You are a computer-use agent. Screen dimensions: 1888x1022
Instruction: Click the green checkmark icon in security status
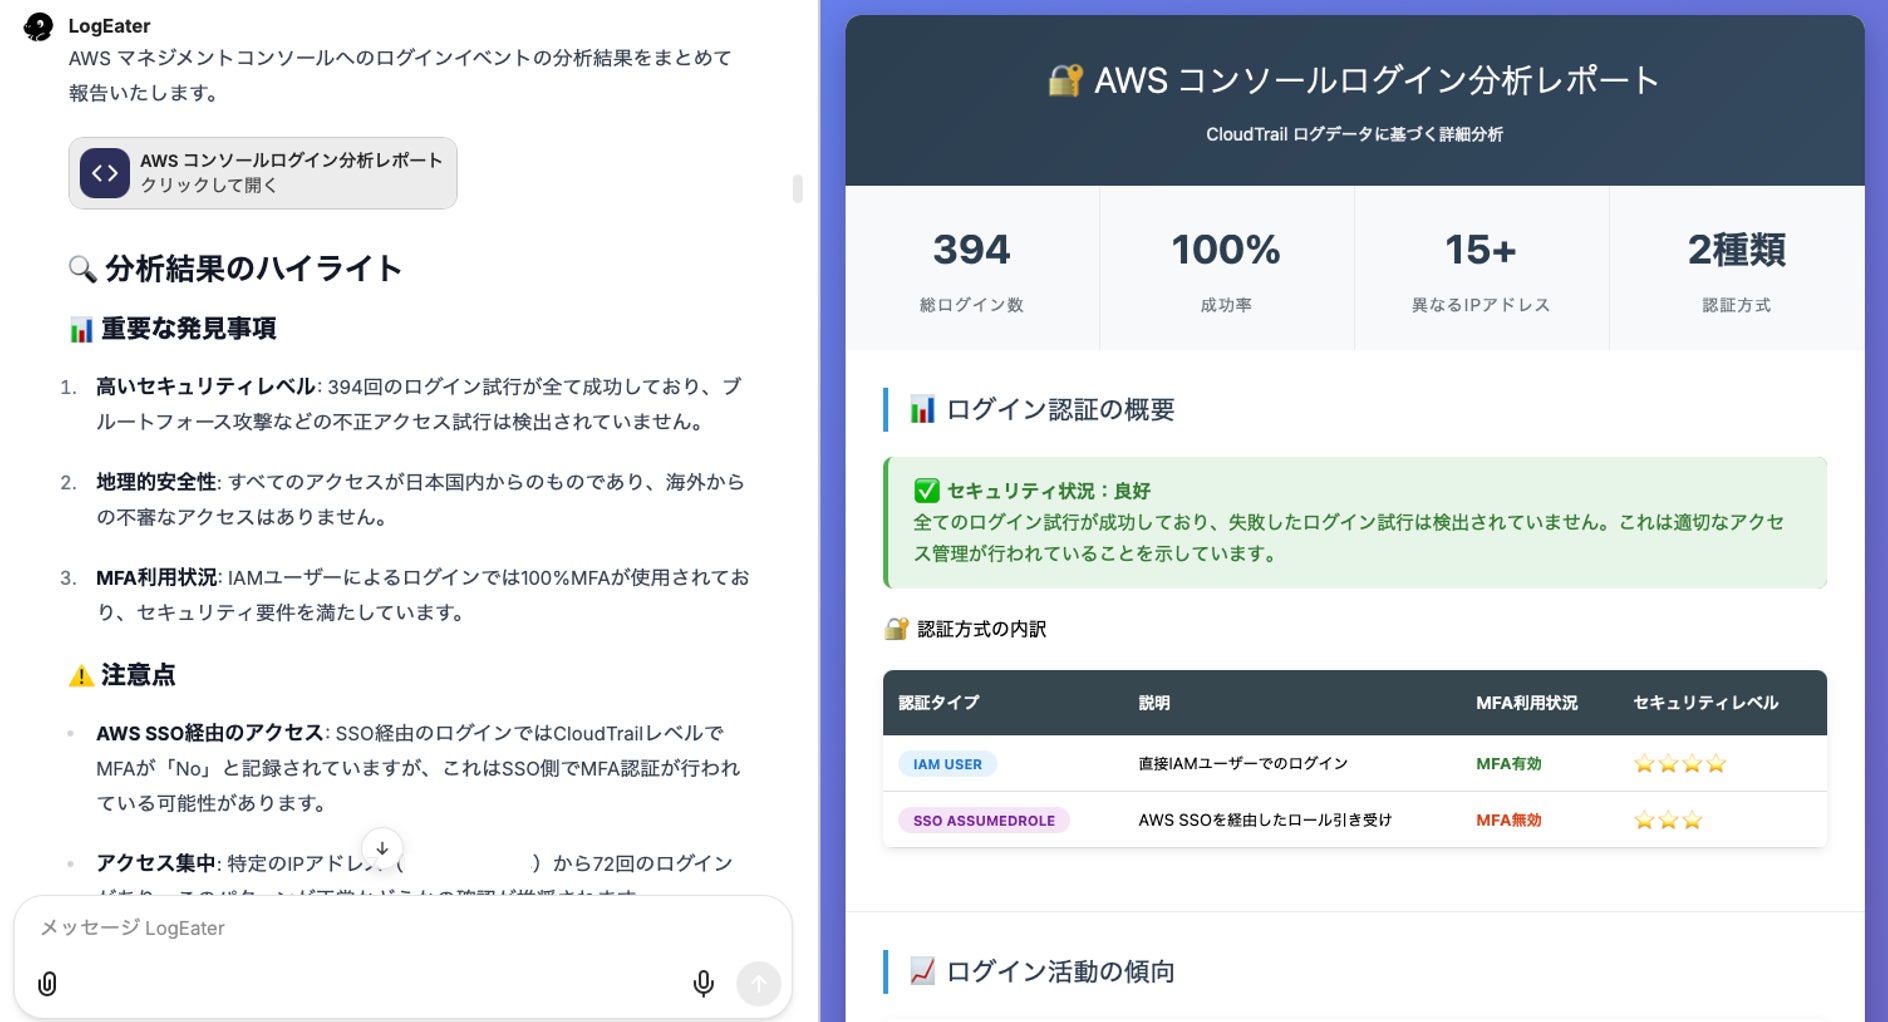click(x=926, y=491)
